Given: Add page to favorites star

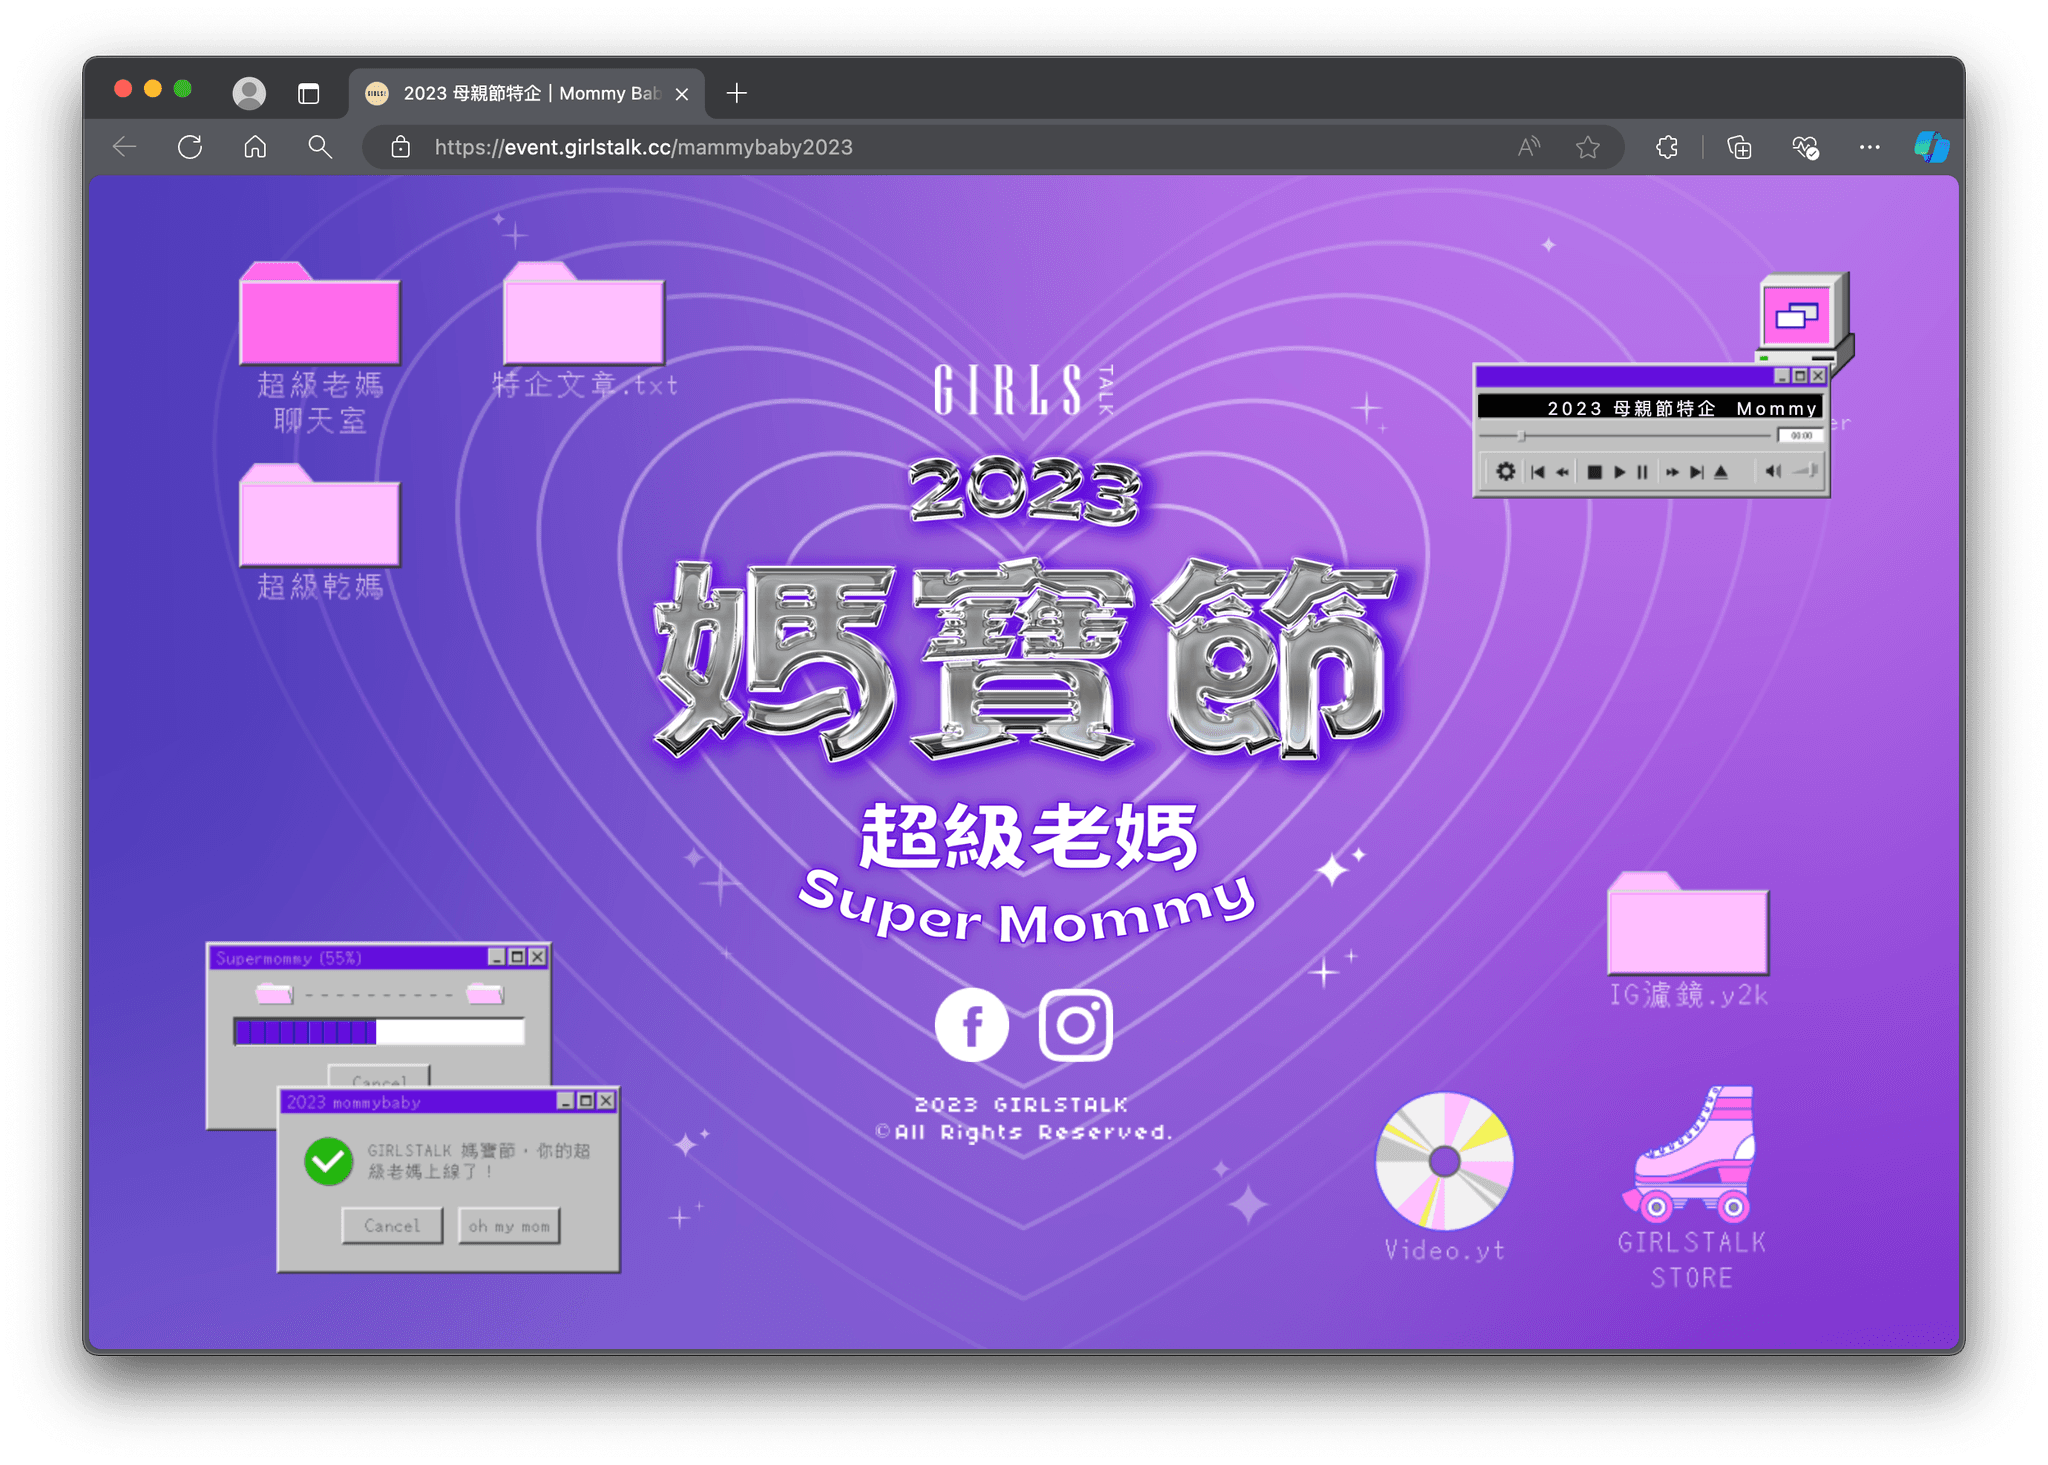Looking at the screenshot, I should click(1588, 148).
